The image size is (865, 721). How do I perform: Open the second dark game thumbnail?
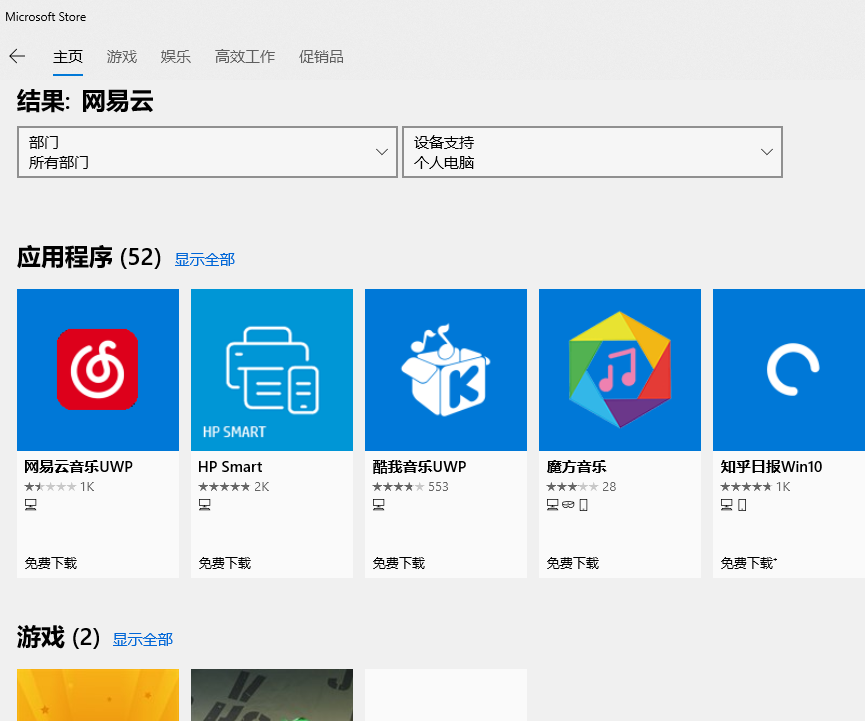pos(272,695)
